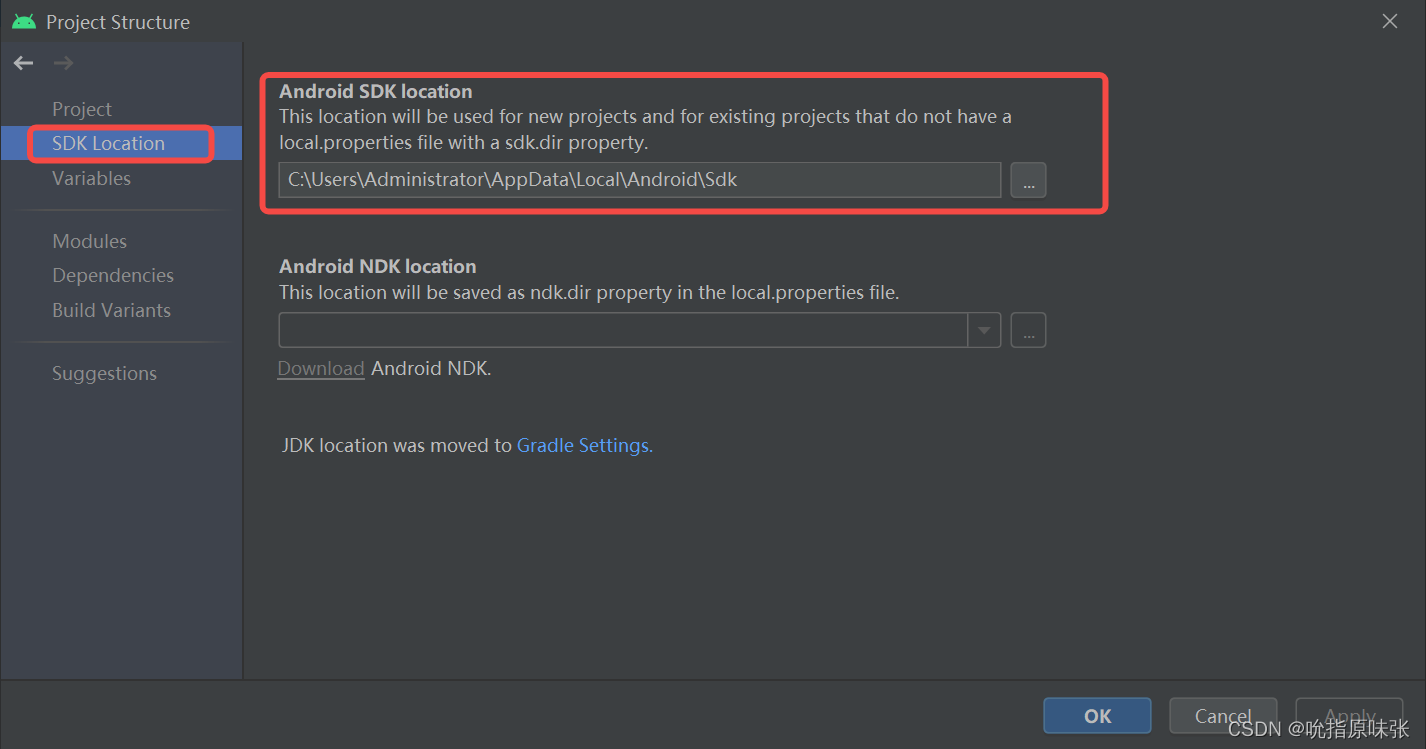Click the Android SDK location heading
The height and width of the screenshot is (749, 1426).
tap(375, 91)
